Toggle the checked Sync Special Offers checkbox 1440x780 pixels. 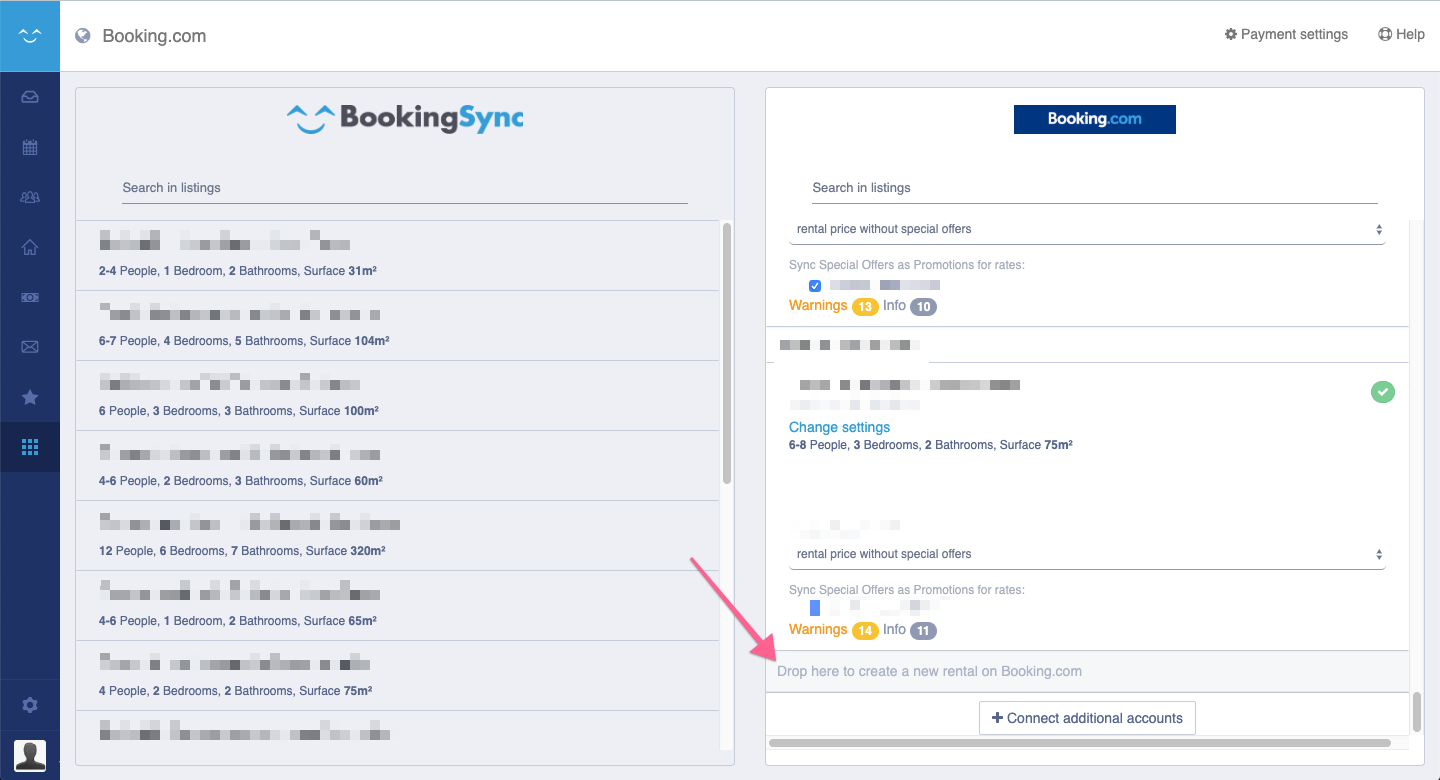pos(815,286)
